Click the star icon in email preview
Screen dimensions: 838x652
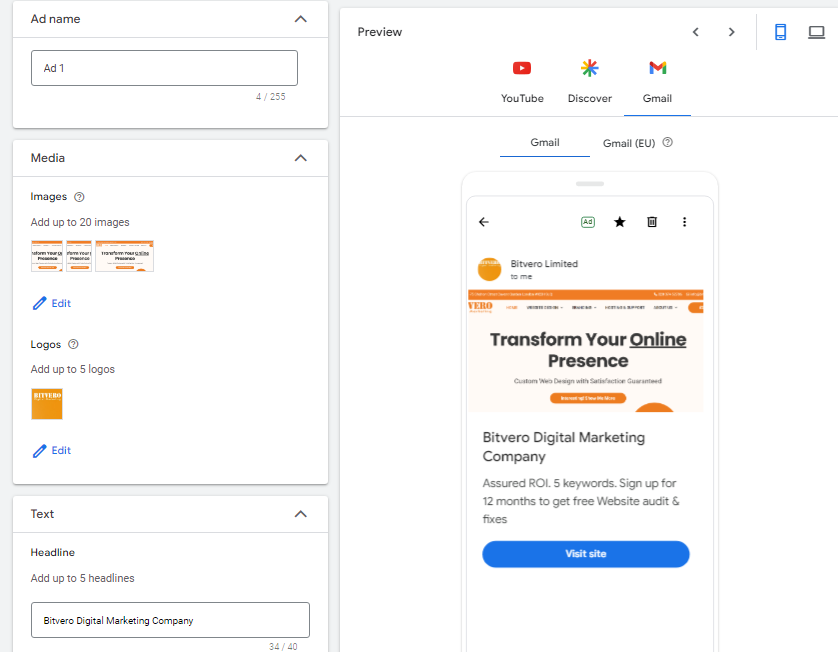619,222
